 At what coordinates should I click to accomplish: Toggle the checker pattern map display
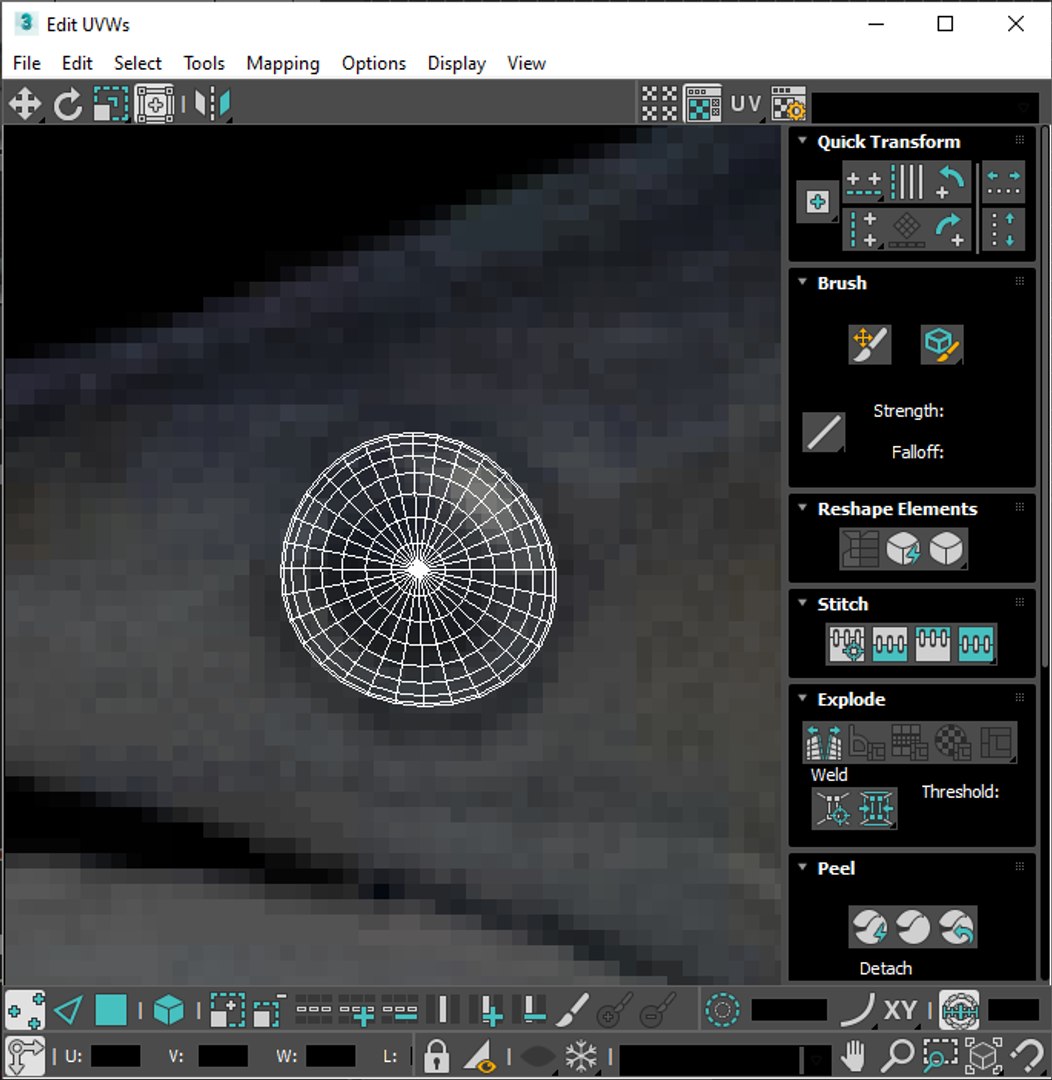[659, 104]
